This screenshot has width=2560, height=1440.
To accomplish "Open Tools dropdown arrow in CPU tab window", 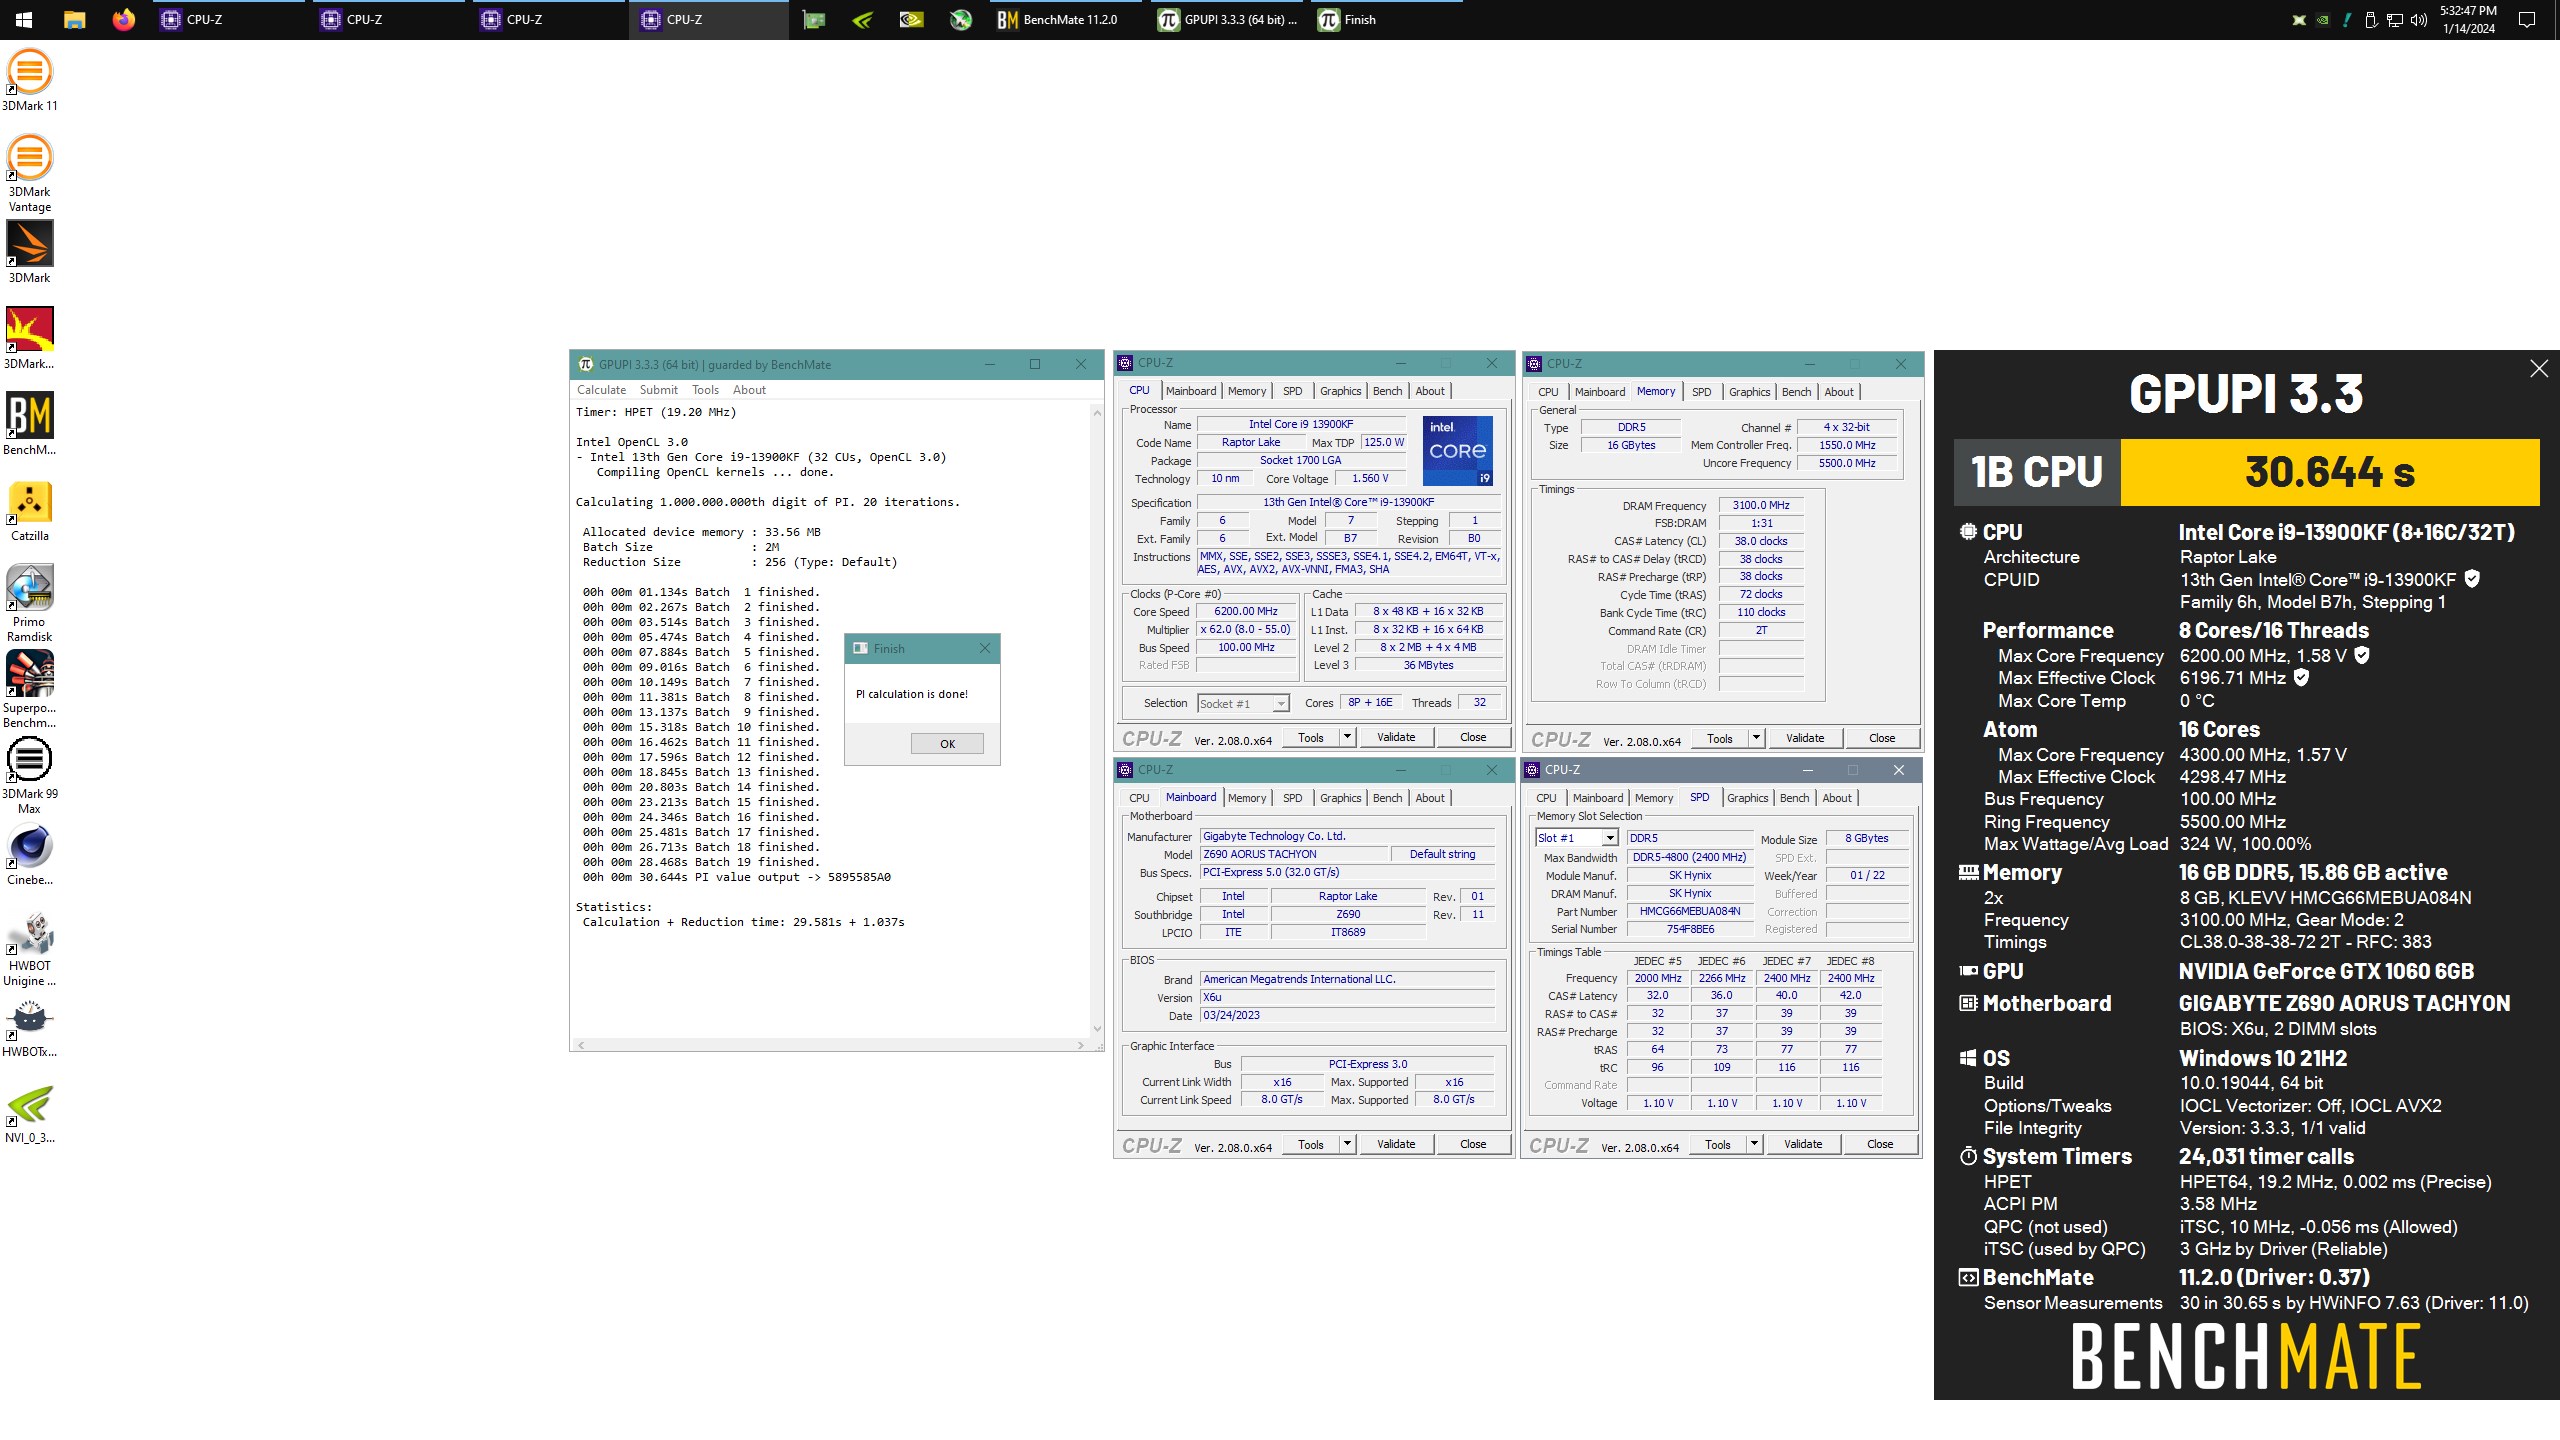I will pyautogui.click(x=1347, y=737).
